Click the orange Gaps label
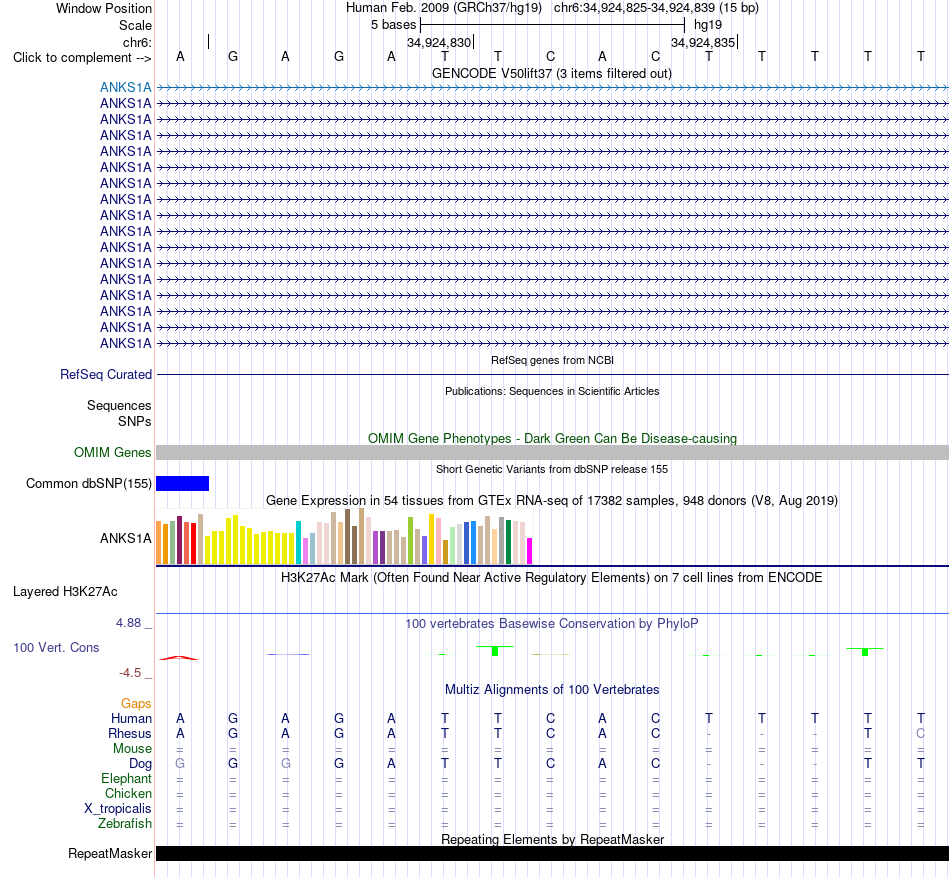The image size is (950, 877). tap(136, 703)
